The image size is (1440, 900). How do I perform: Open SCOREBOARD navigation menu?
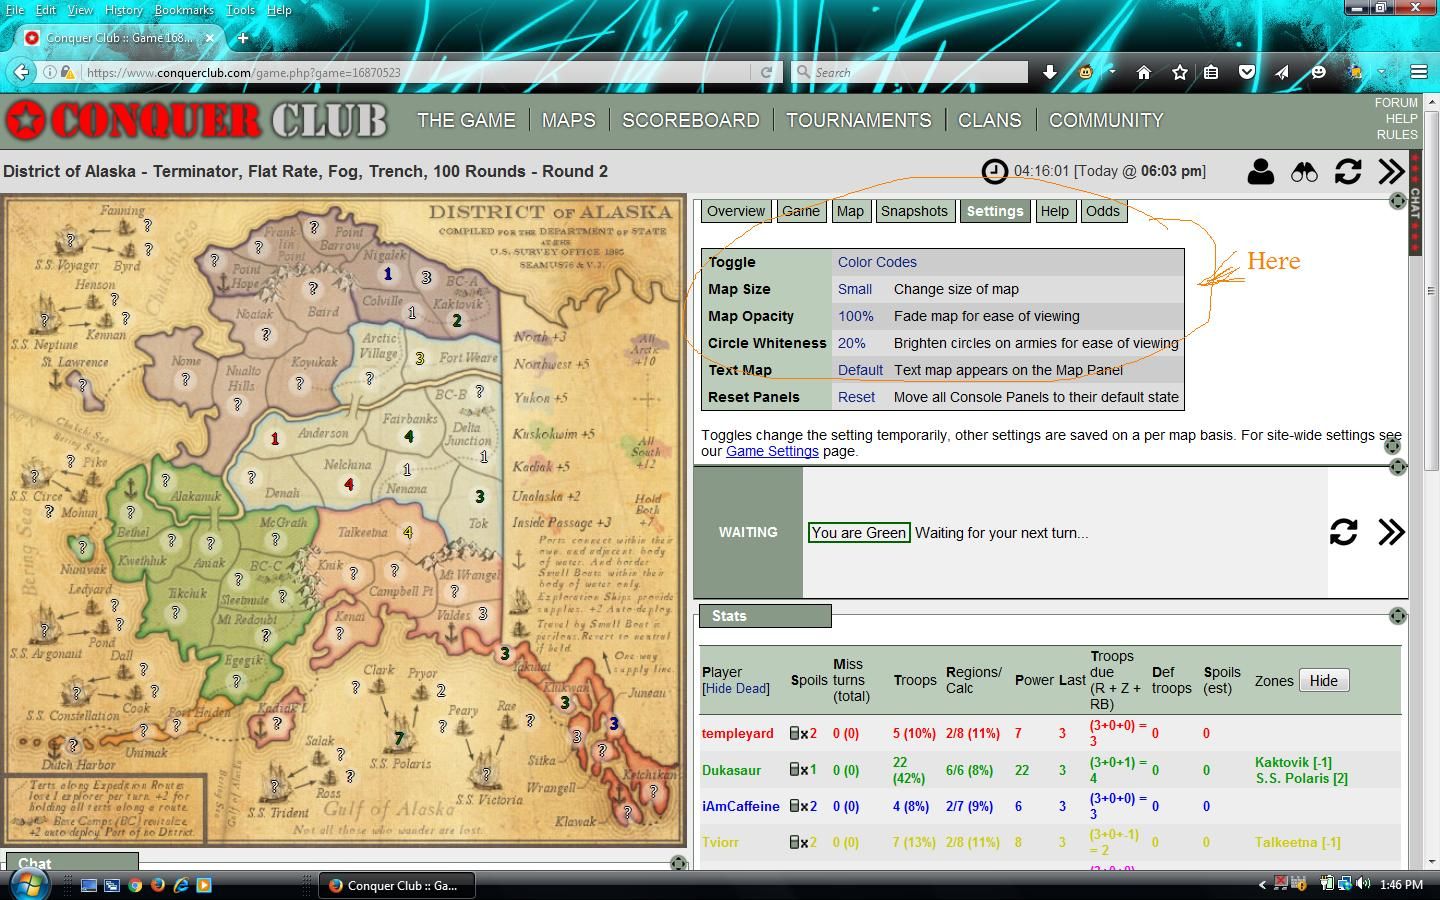pyautogui.click(x=691, y=120)
